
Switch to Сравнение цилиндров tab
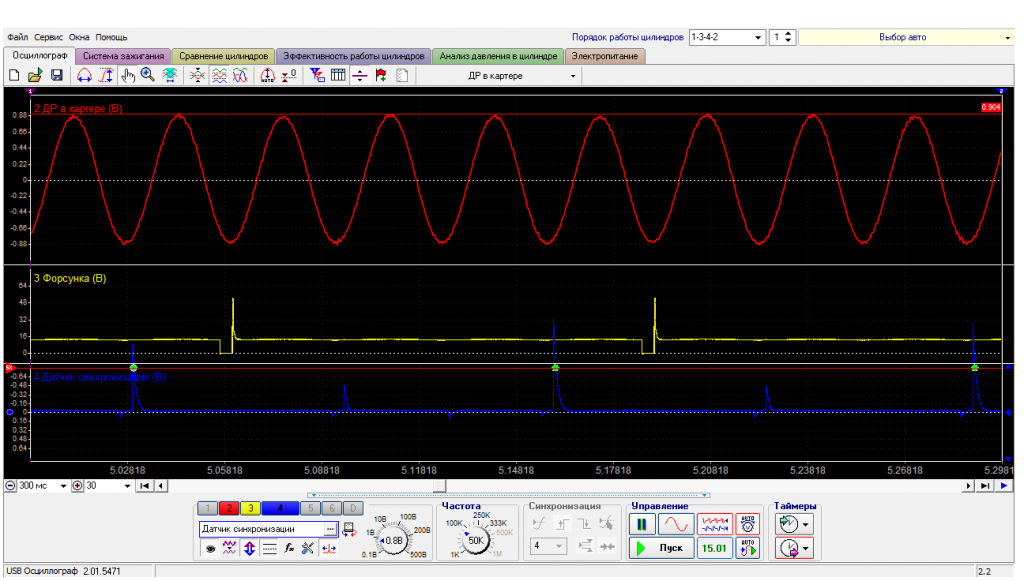point(223,56)
